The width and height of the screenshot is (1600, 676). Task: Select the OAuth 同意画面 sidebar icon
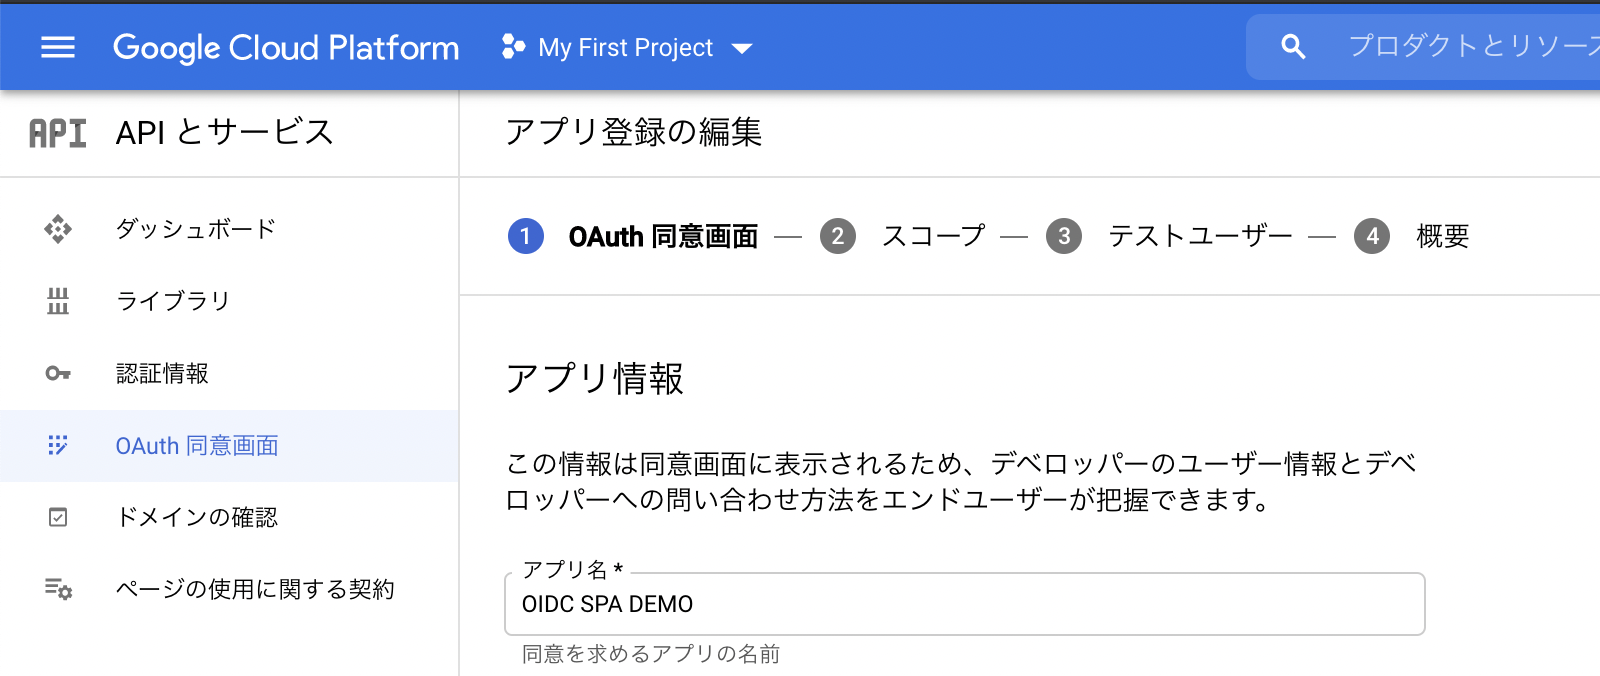60,446
